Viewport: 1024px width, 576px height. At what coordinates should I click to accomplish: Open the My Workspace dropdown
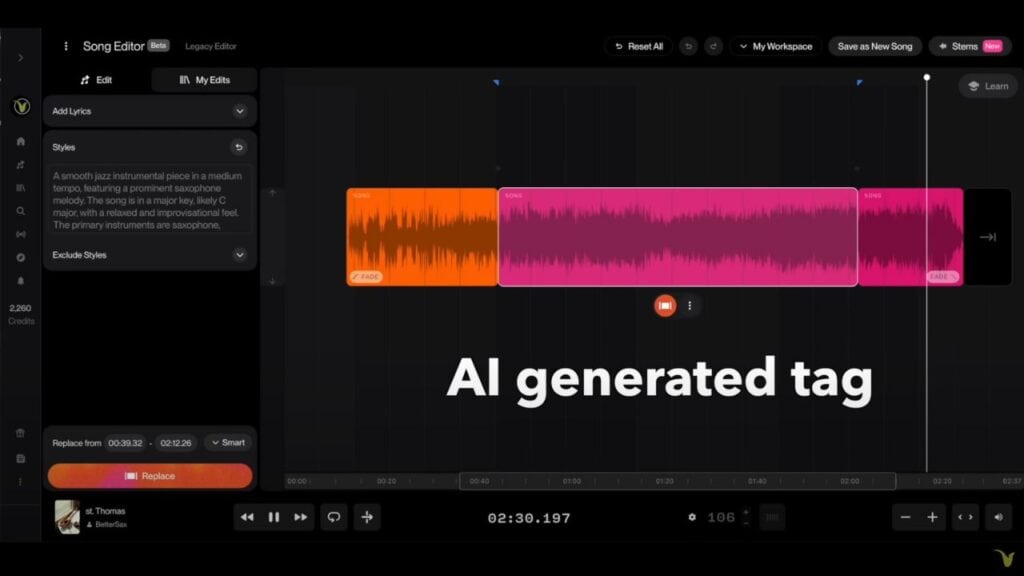(775, 46)
